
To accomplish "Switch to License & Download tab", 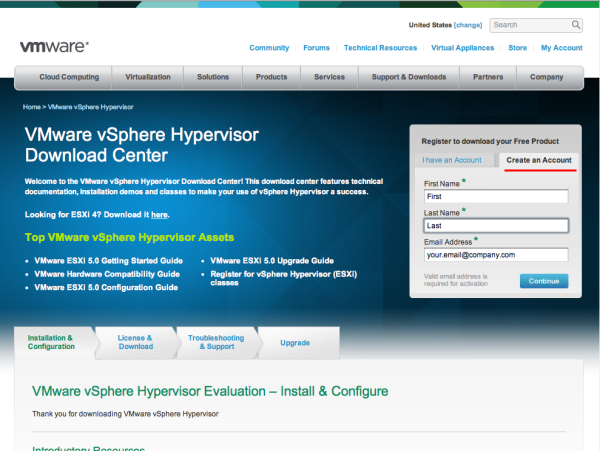I will click(136, 342).
